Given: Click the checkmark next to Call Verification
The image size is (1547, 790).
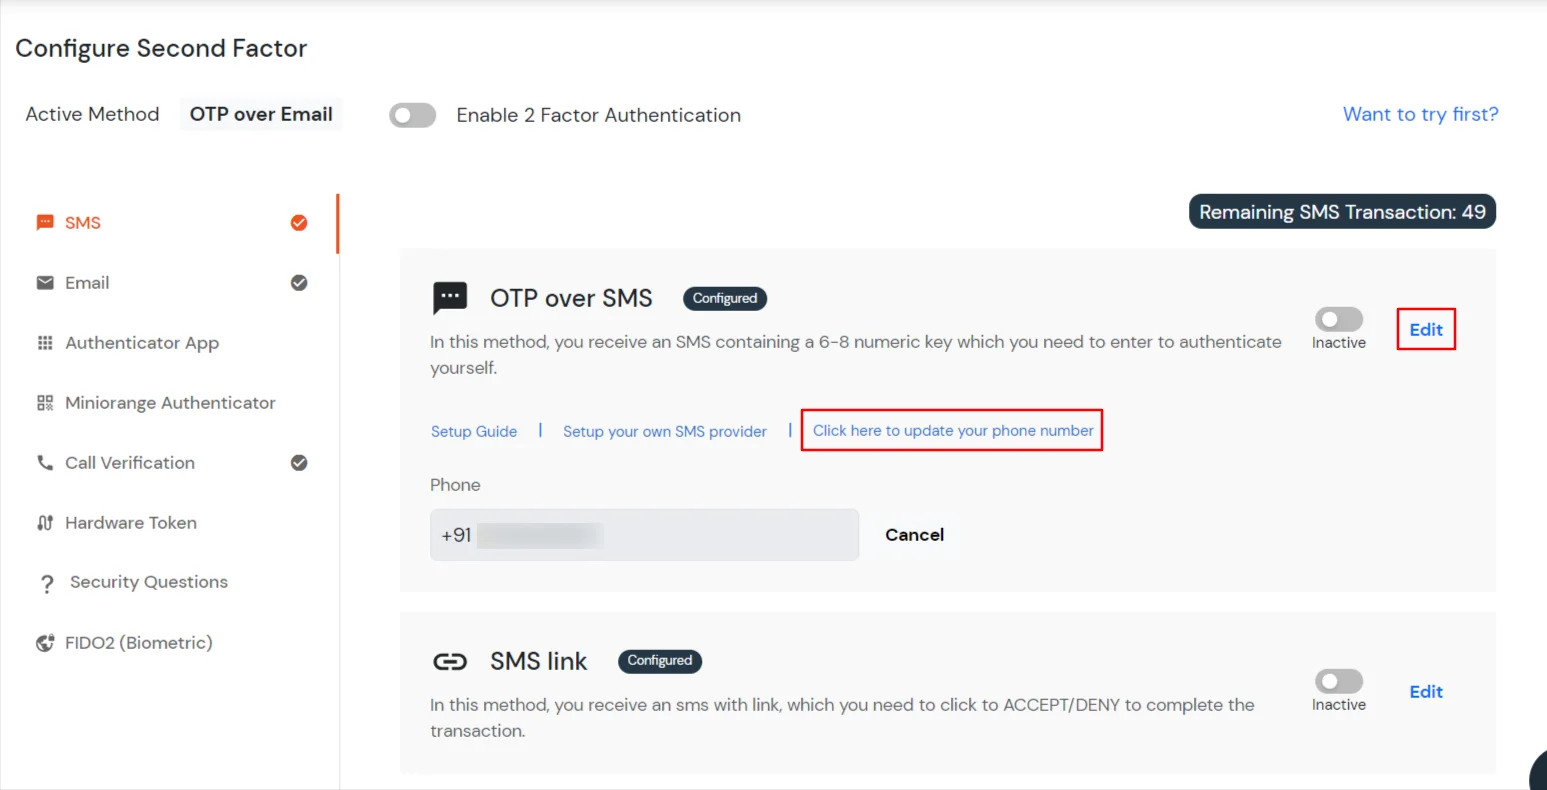Looking at the screenshot, I should point(298,462).
